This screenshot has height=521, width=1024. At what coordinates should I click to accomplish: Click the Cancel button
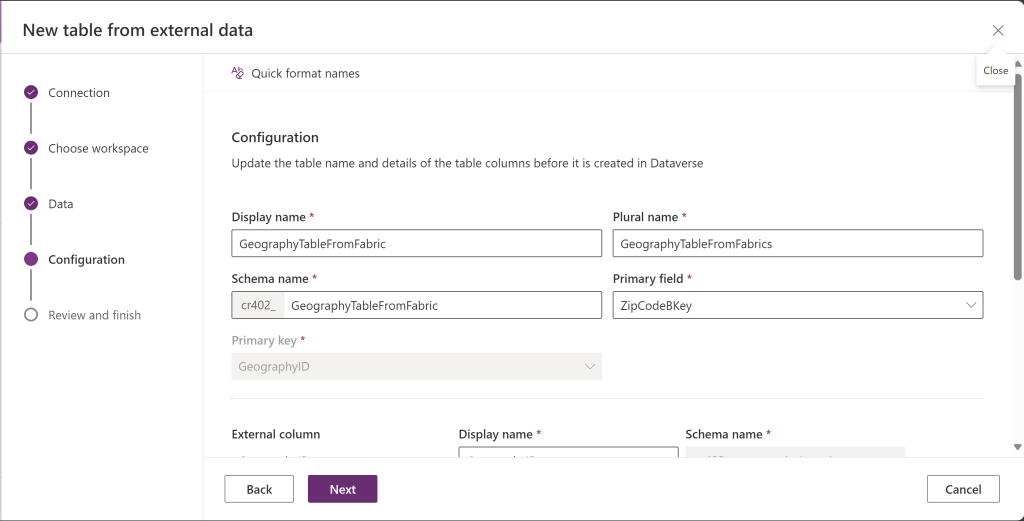[963, 489]
